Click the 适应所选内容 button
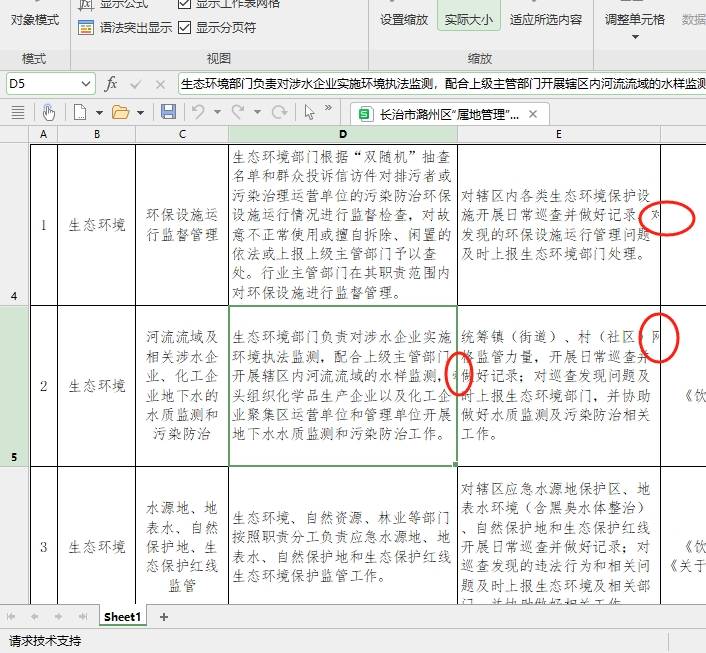 (545, 19)
